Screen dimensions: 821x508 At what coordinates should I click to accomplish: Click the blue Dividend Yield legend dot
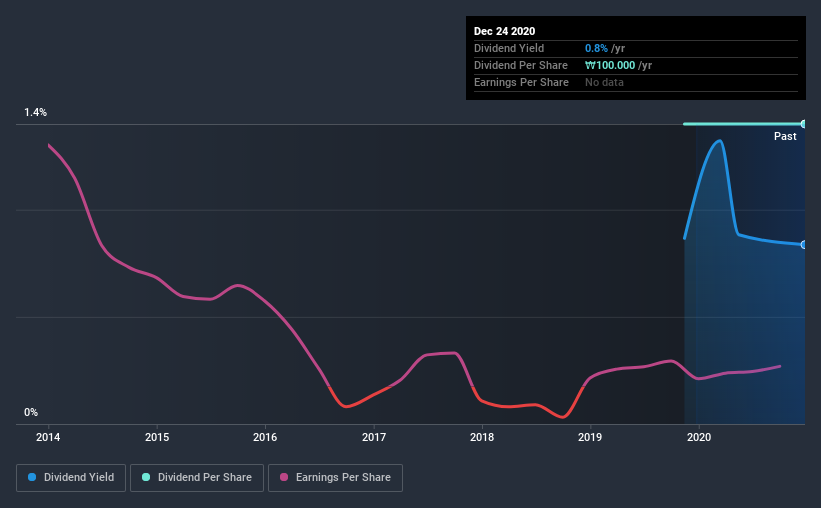(x=32, y=477)
